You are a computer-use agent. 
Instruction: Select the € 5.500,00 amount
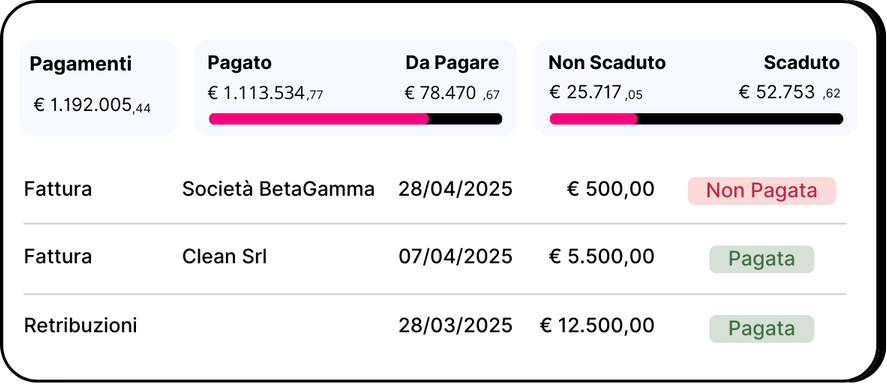(x=602, y=257)
